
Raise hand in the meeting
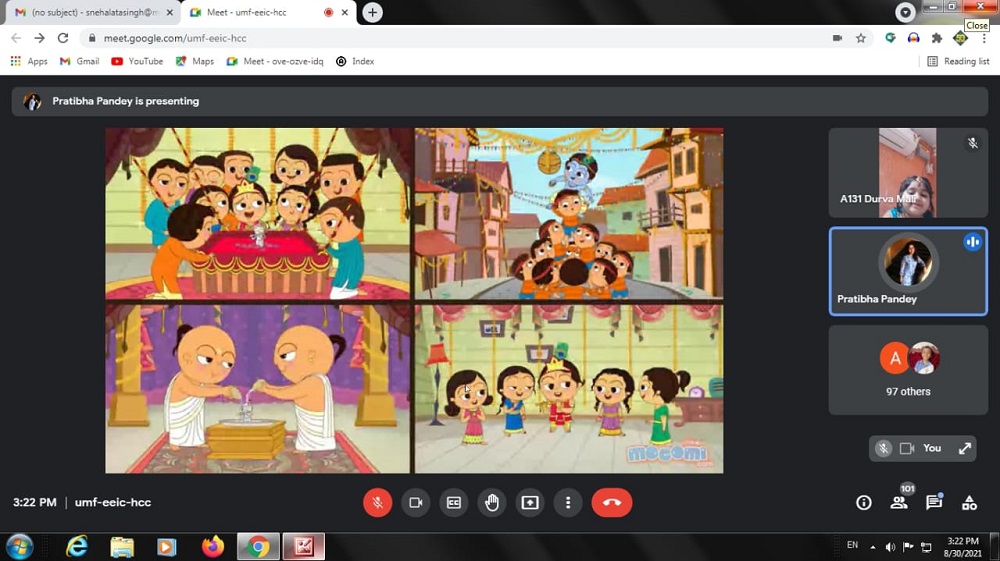click(x=491, y=502)
